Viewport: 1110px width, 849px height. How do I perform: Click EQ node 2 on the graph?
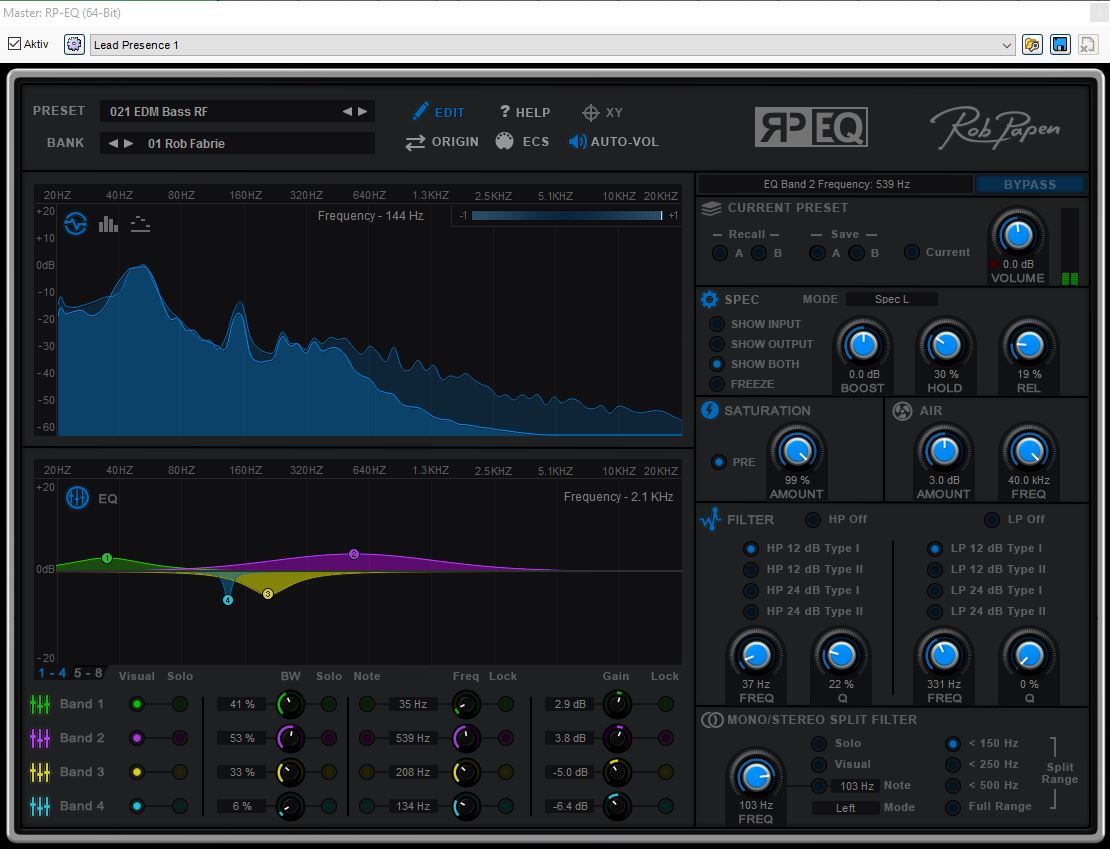pyautogui.click(x=354, y=554)
